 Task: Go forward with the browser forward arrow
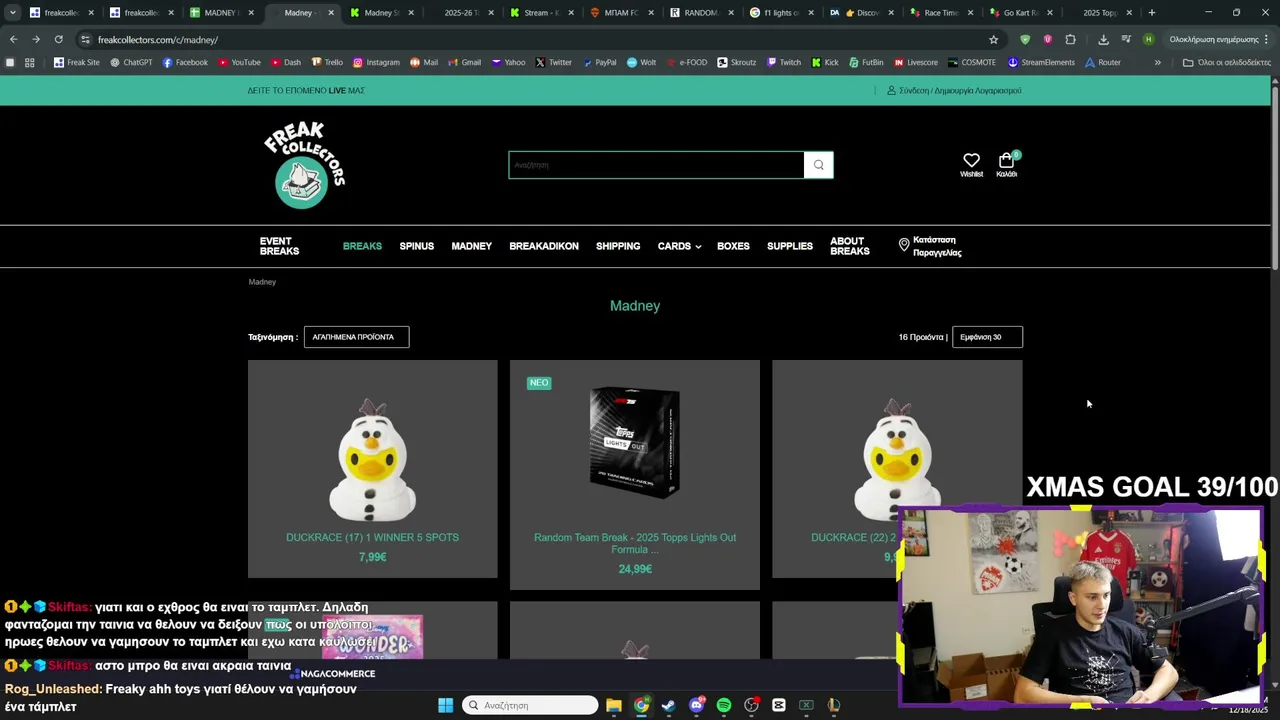coord(35,40)
